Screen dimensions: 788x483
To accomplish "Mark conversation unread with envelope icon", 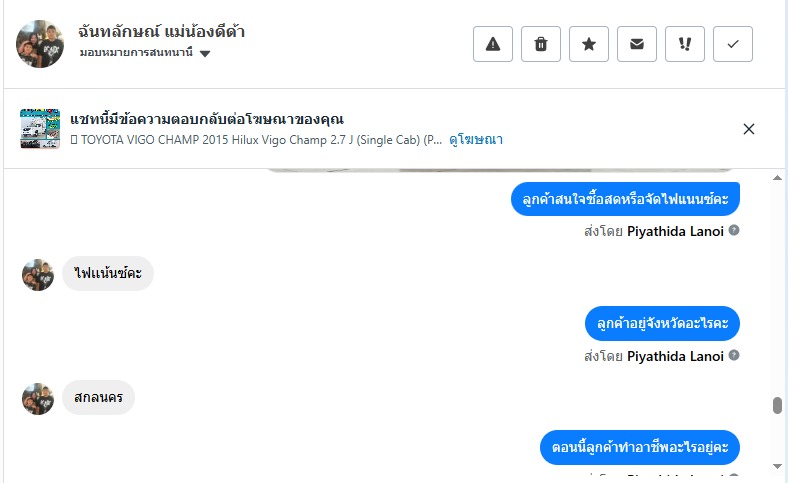I will pos(637,44).
